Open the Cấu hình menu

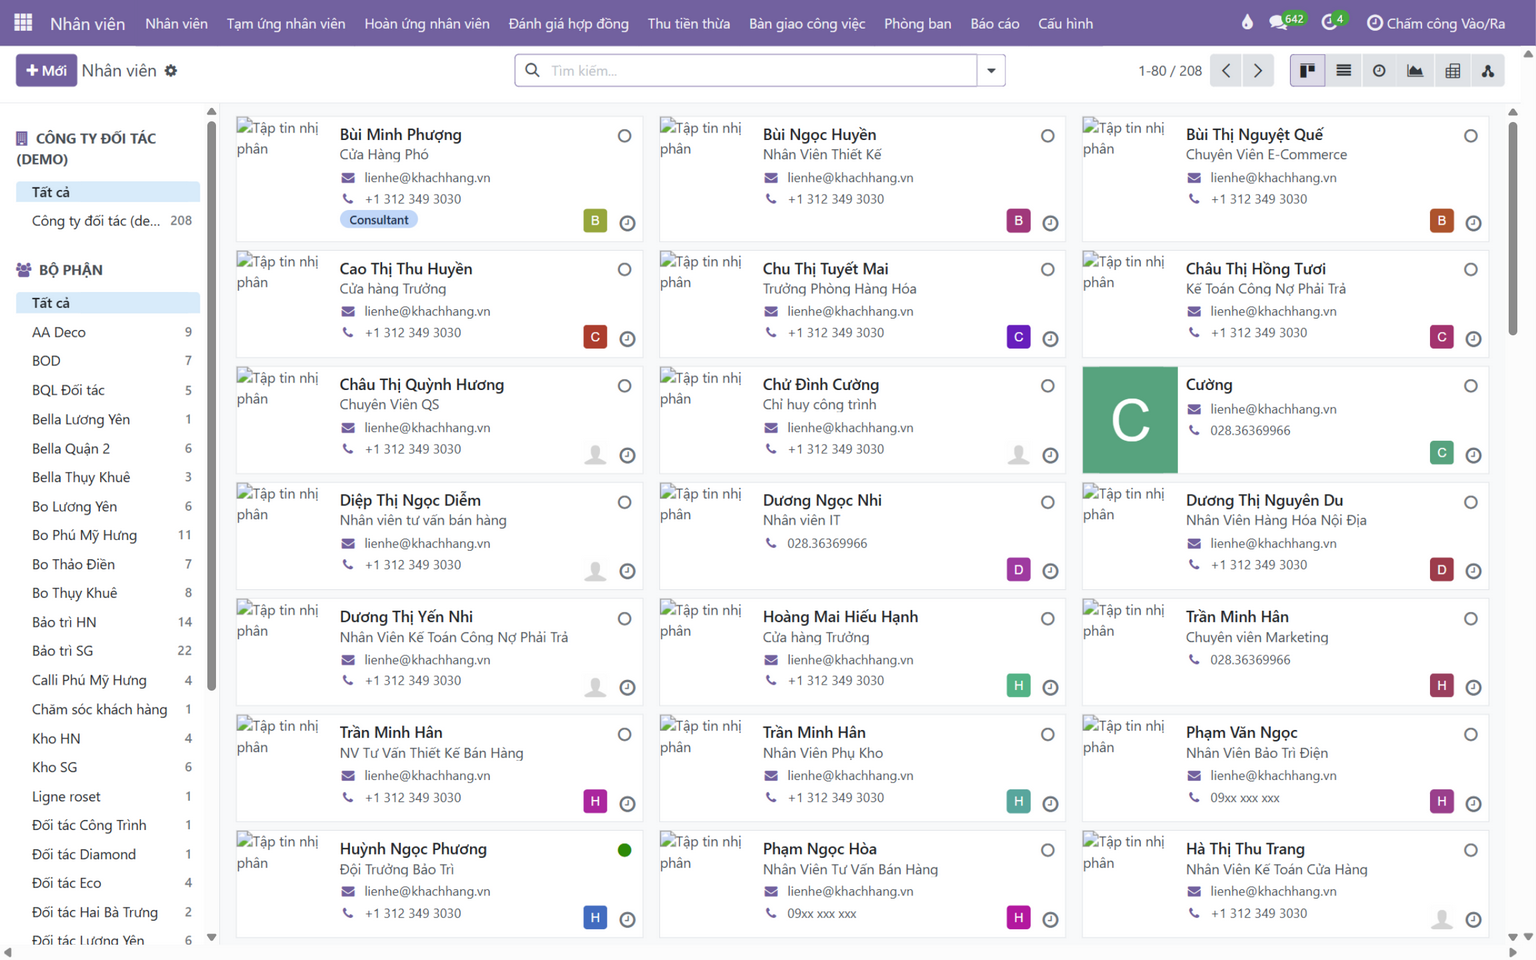[1065, 23]
